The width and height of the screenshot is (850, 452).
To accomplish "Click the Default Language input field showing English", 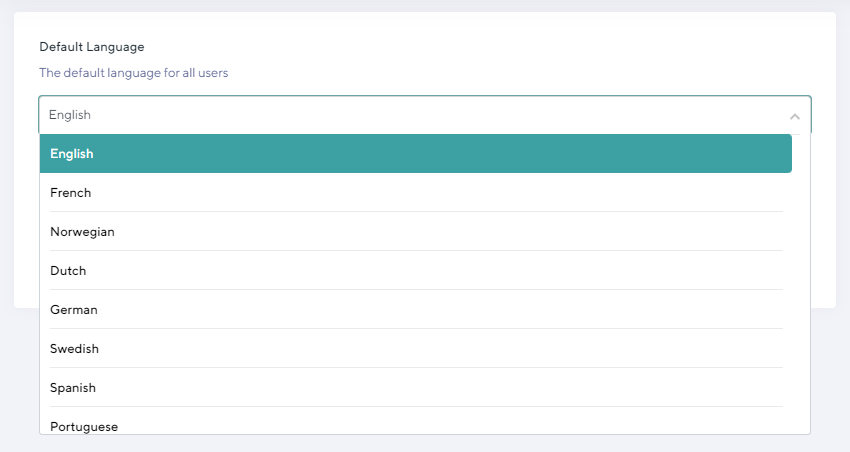I will click(424, 115).
